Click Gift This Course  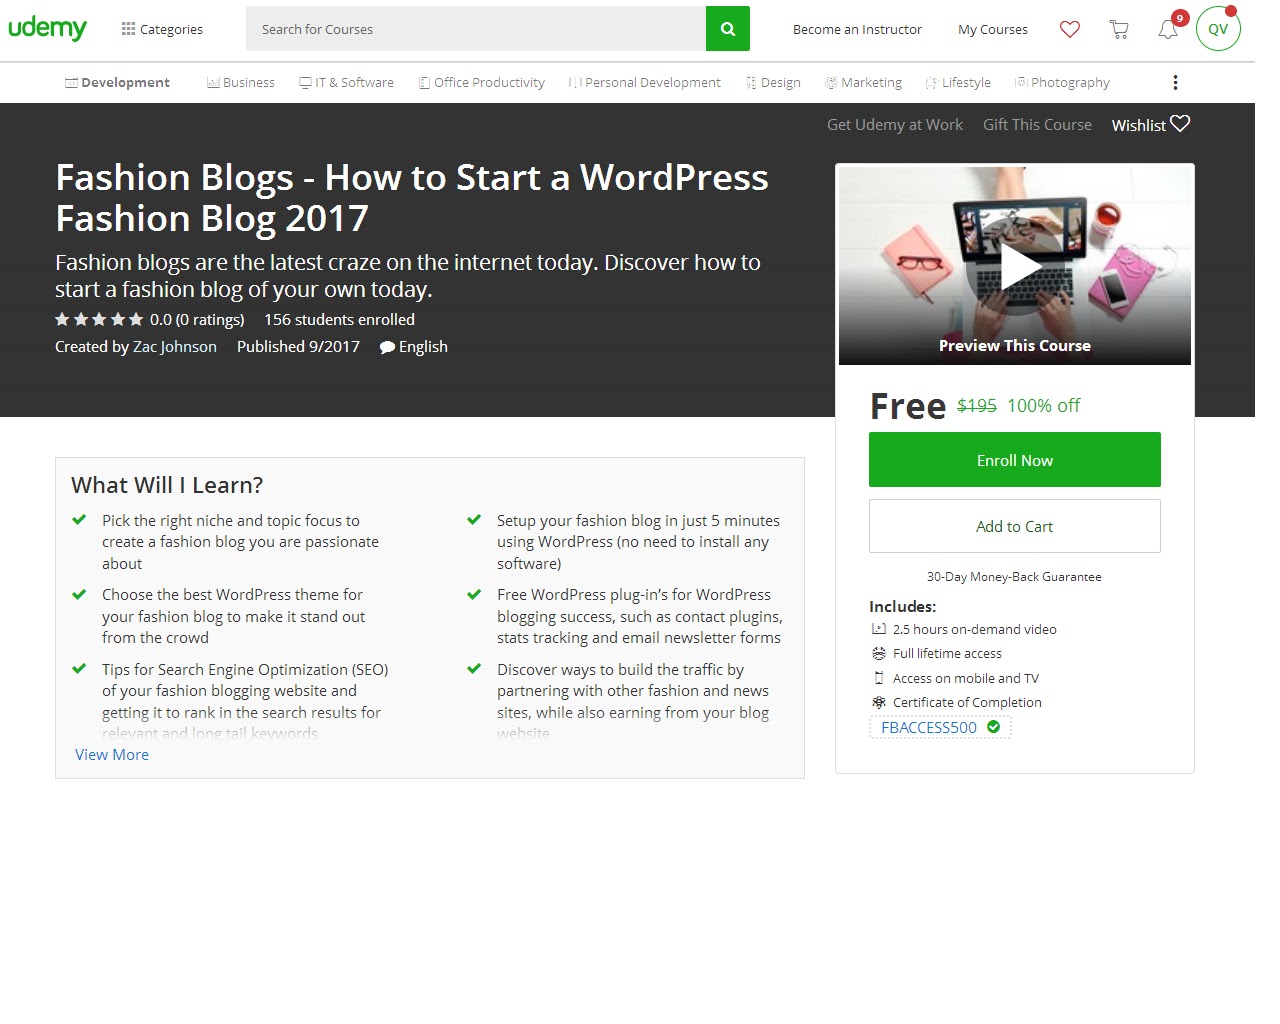(x=1037, y=125)
